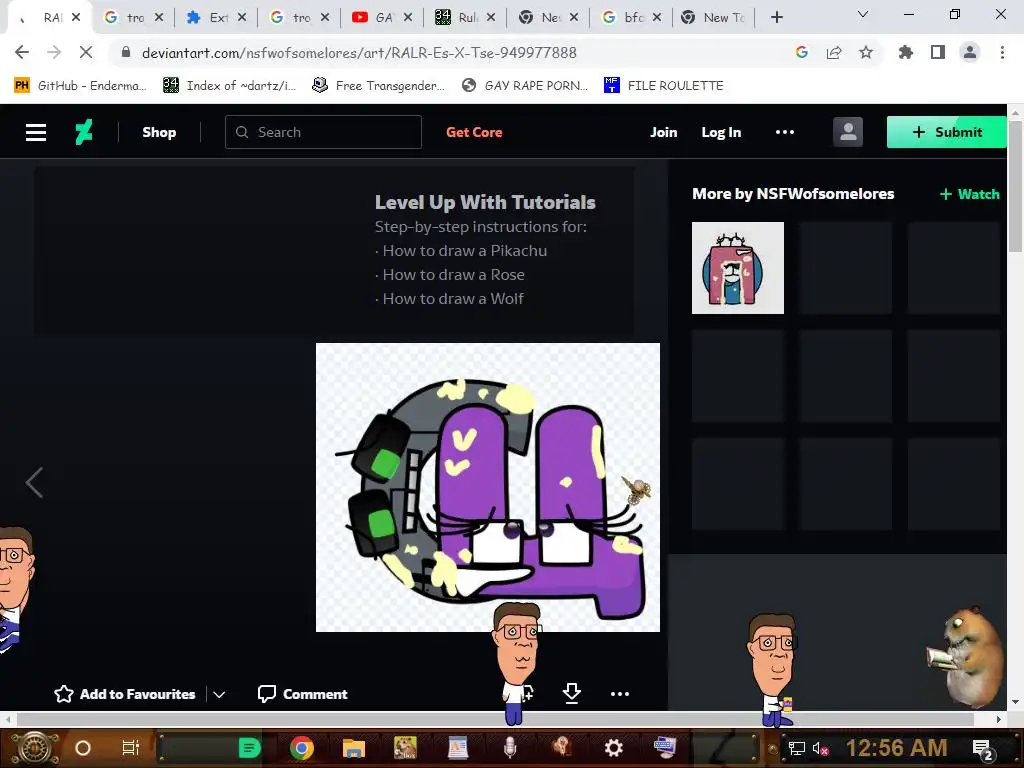The image size is (1024, 768).
Task: Click the deviantart.com address bar URL
Action: (x=359, y=53)
